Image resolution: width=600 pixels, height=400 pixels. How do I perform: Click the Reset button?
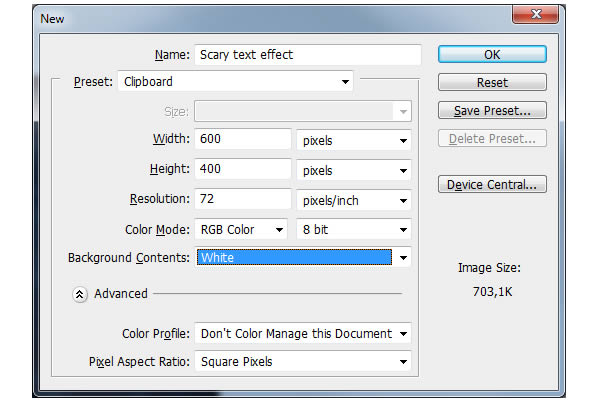(x=492, y=82)
